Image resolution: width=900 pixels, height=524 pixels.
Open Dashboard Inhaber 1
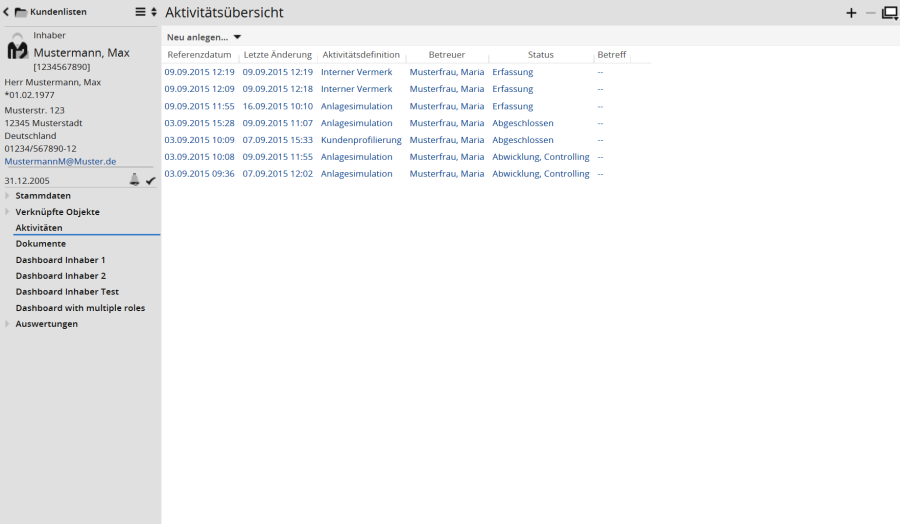tap(60, 260)
